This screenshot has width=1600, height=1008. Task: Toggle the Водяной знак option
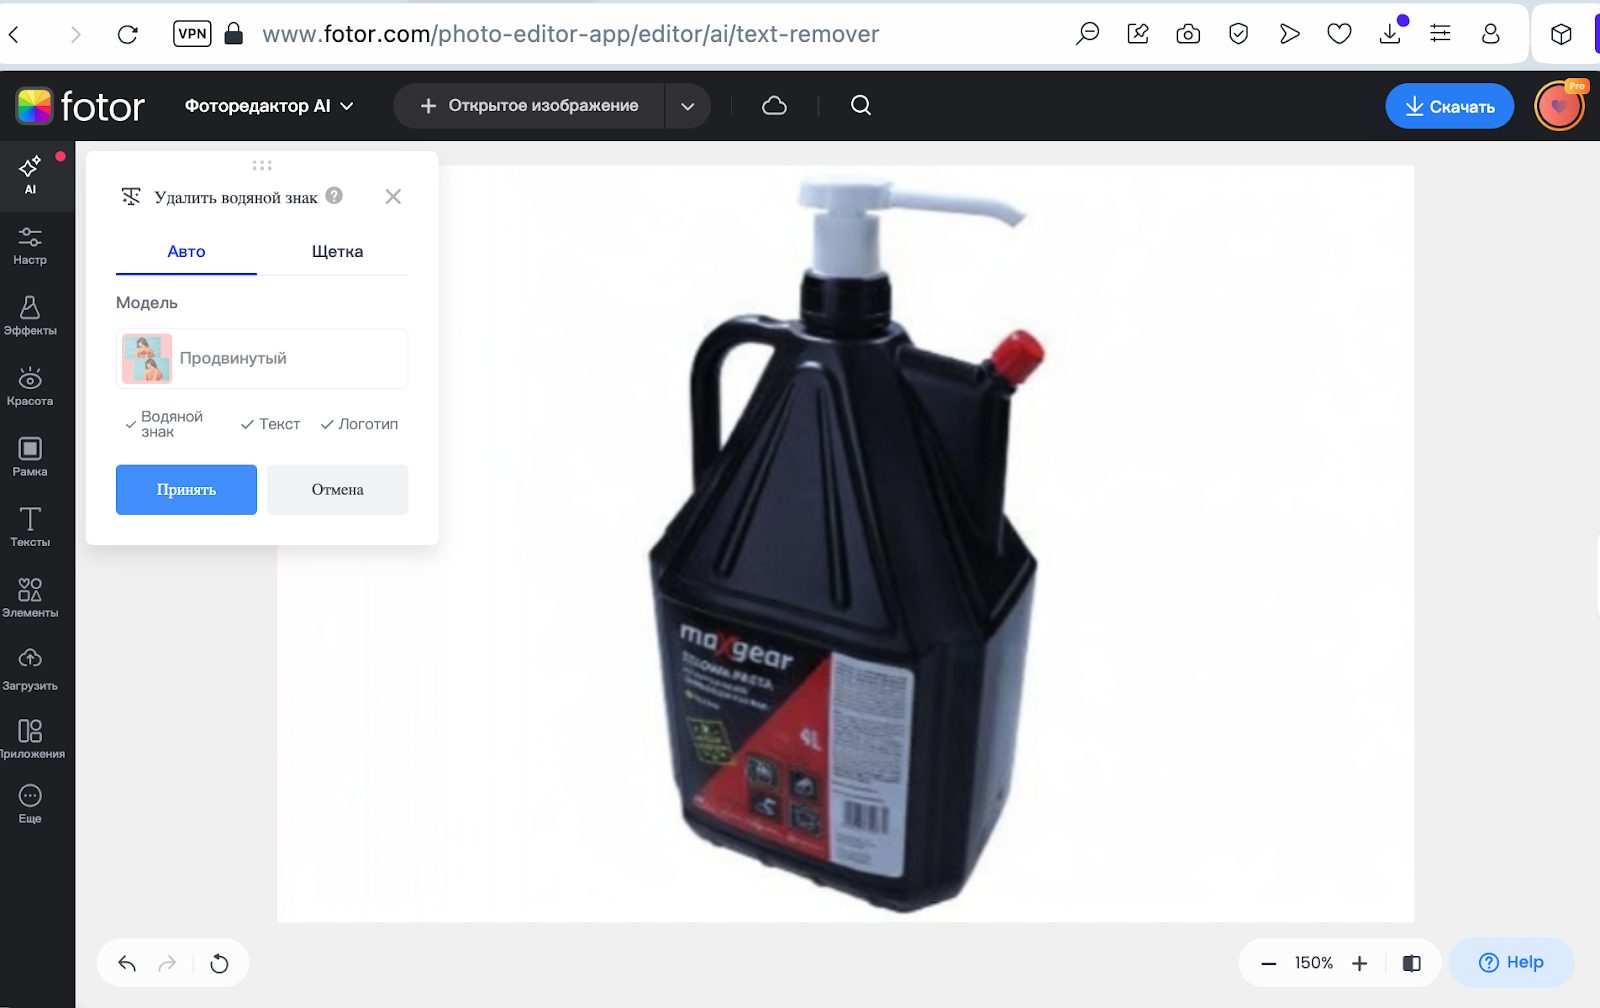(x=164, y=424)
